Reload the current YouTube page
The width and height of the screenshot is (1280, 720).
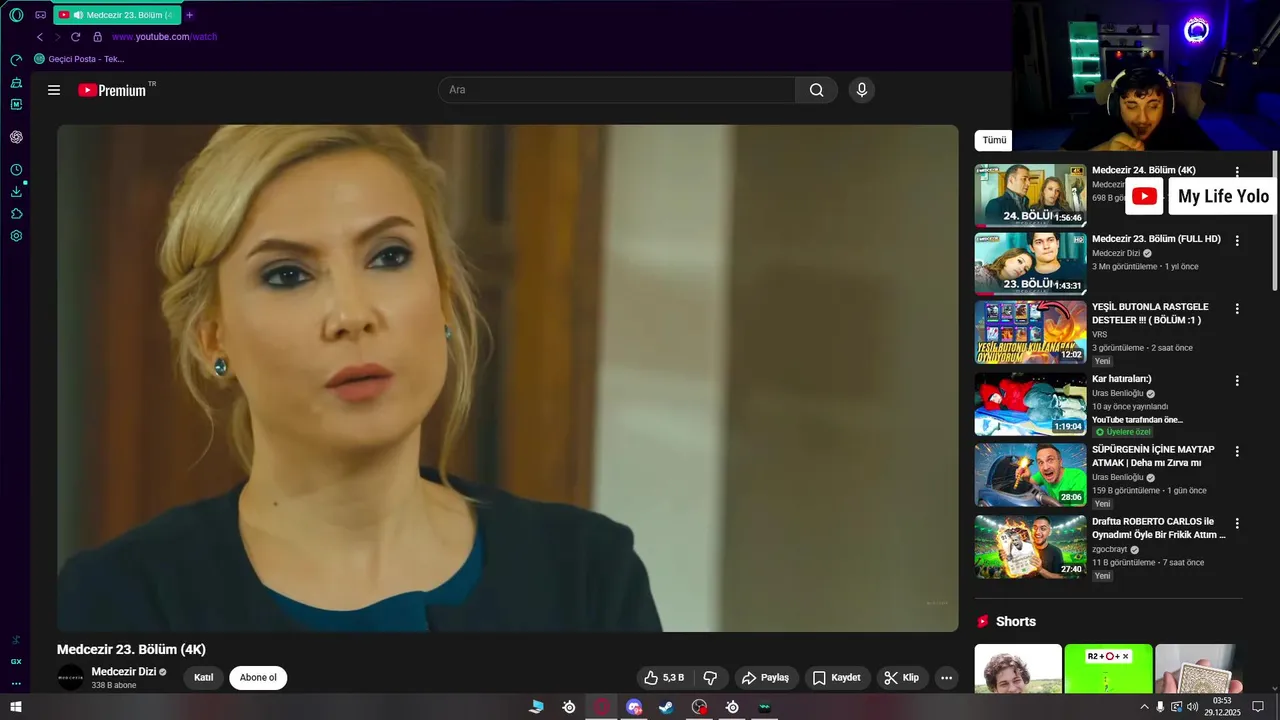[75, 37]
